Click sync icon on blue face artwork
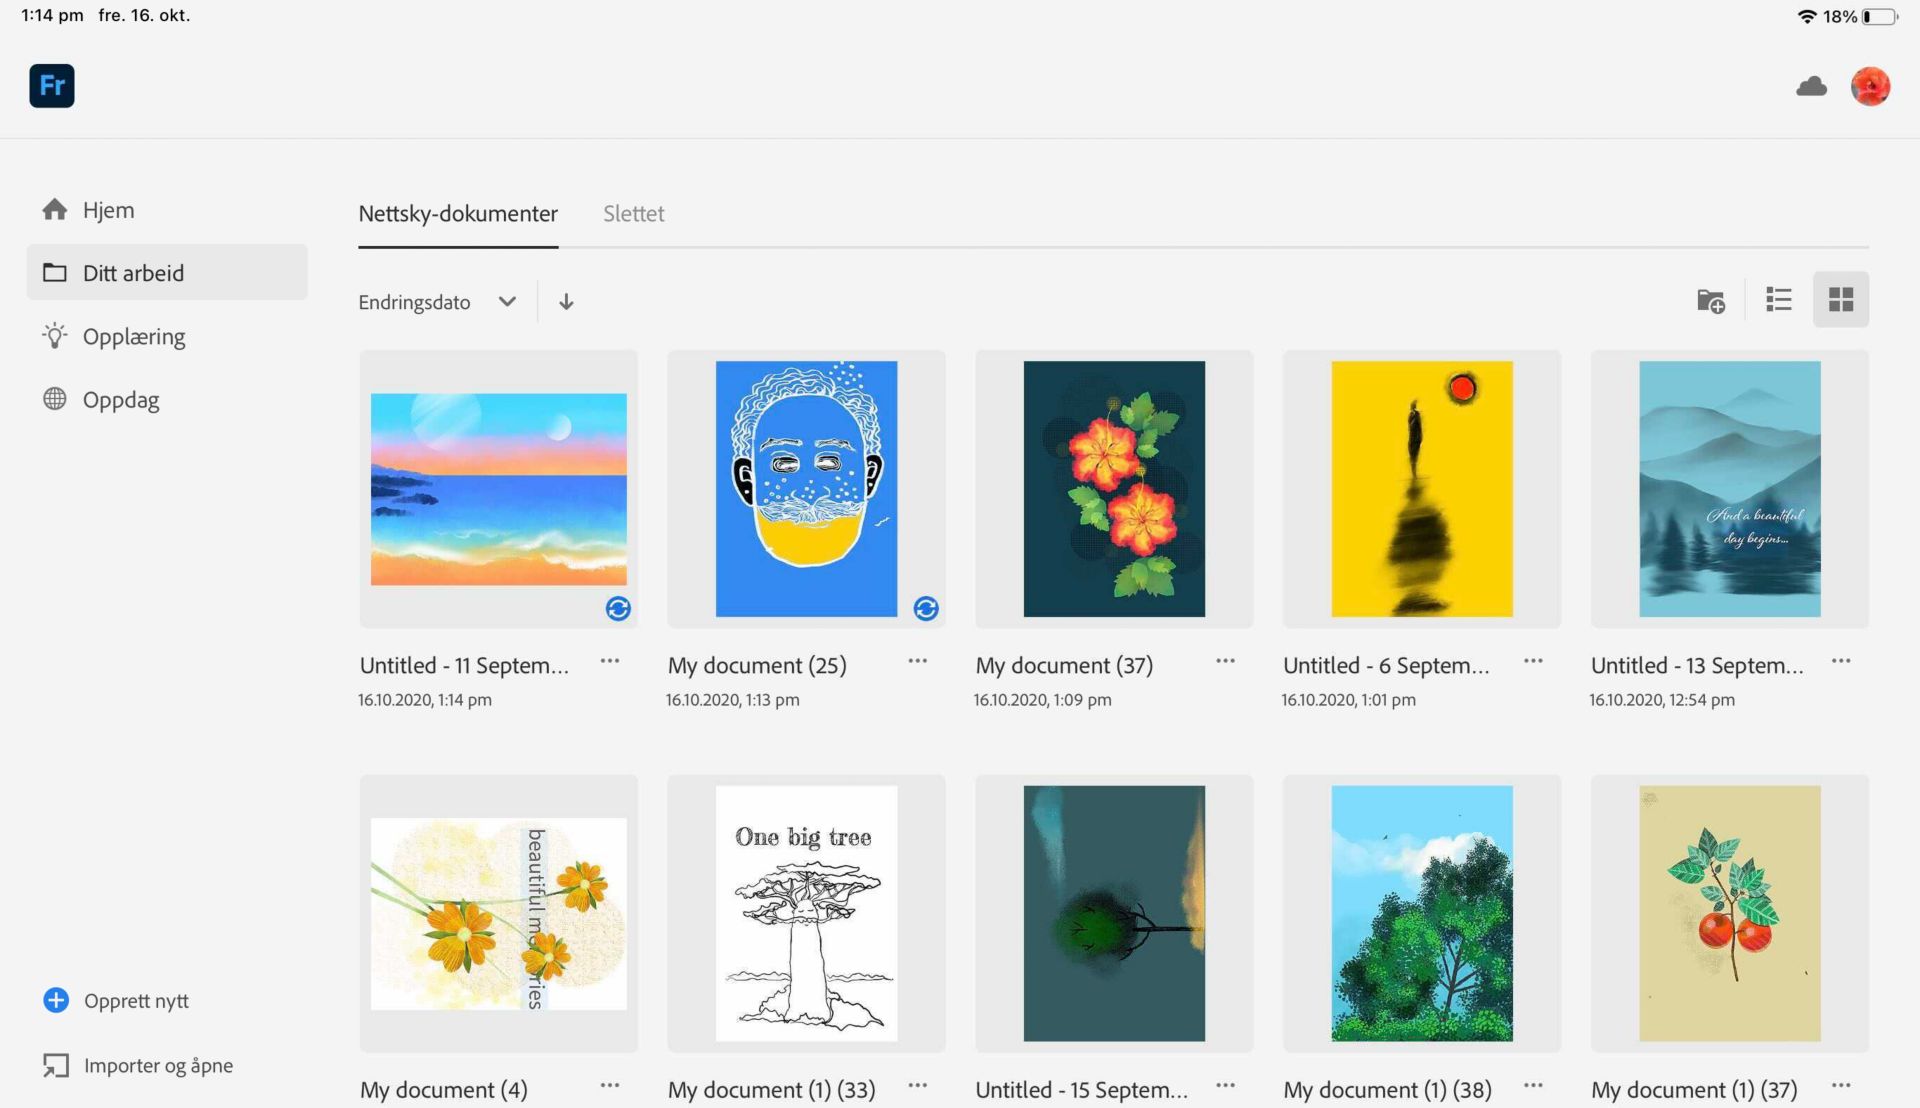This screenshot has width=1920, height=1108. coord(926,609)
